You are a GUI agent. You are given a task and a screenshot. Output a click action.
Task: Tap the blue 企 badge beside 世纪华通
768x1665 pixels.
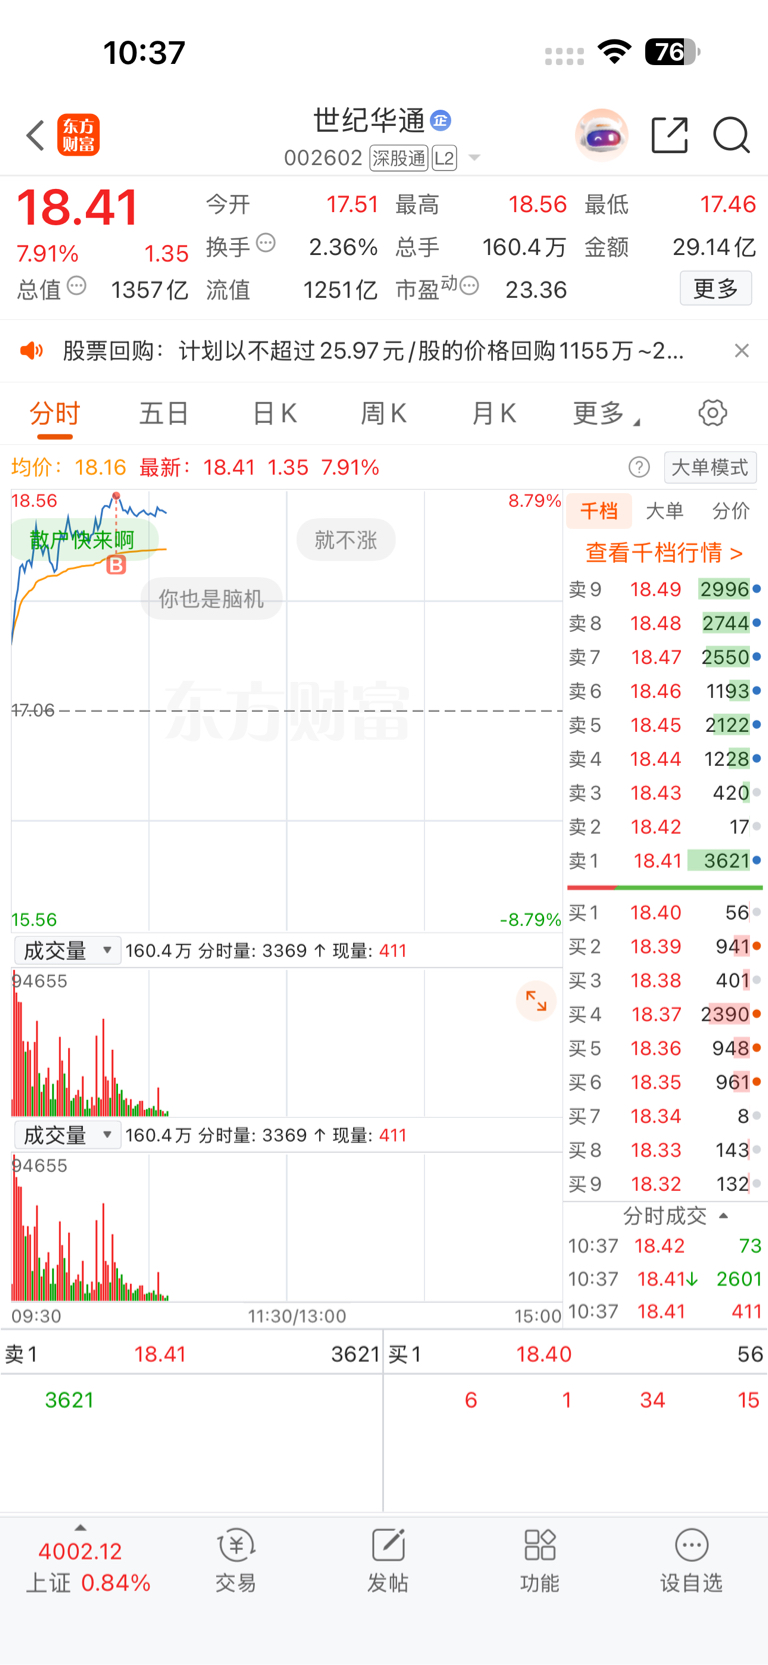point(440,121)
